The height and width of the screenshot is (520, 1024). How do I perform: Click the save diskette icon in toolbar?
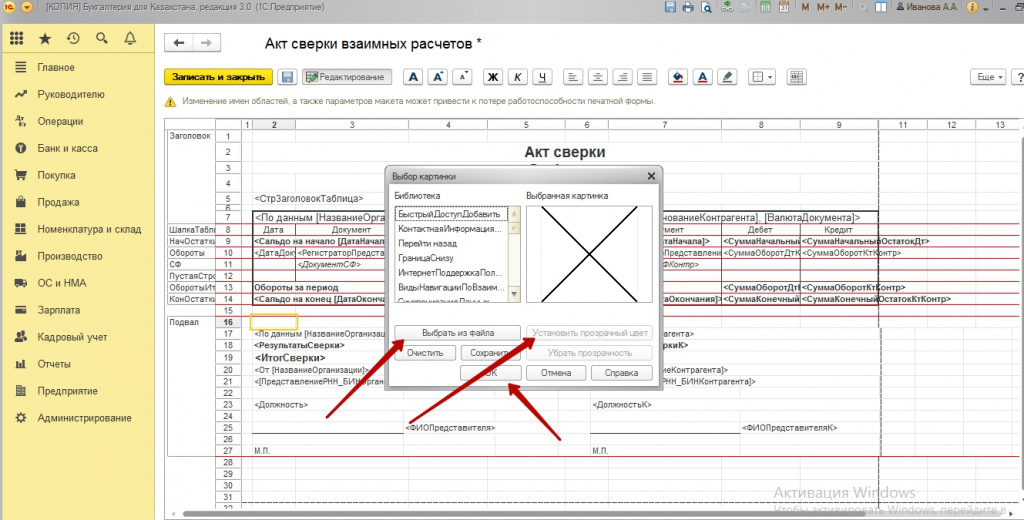coord(287,77)
